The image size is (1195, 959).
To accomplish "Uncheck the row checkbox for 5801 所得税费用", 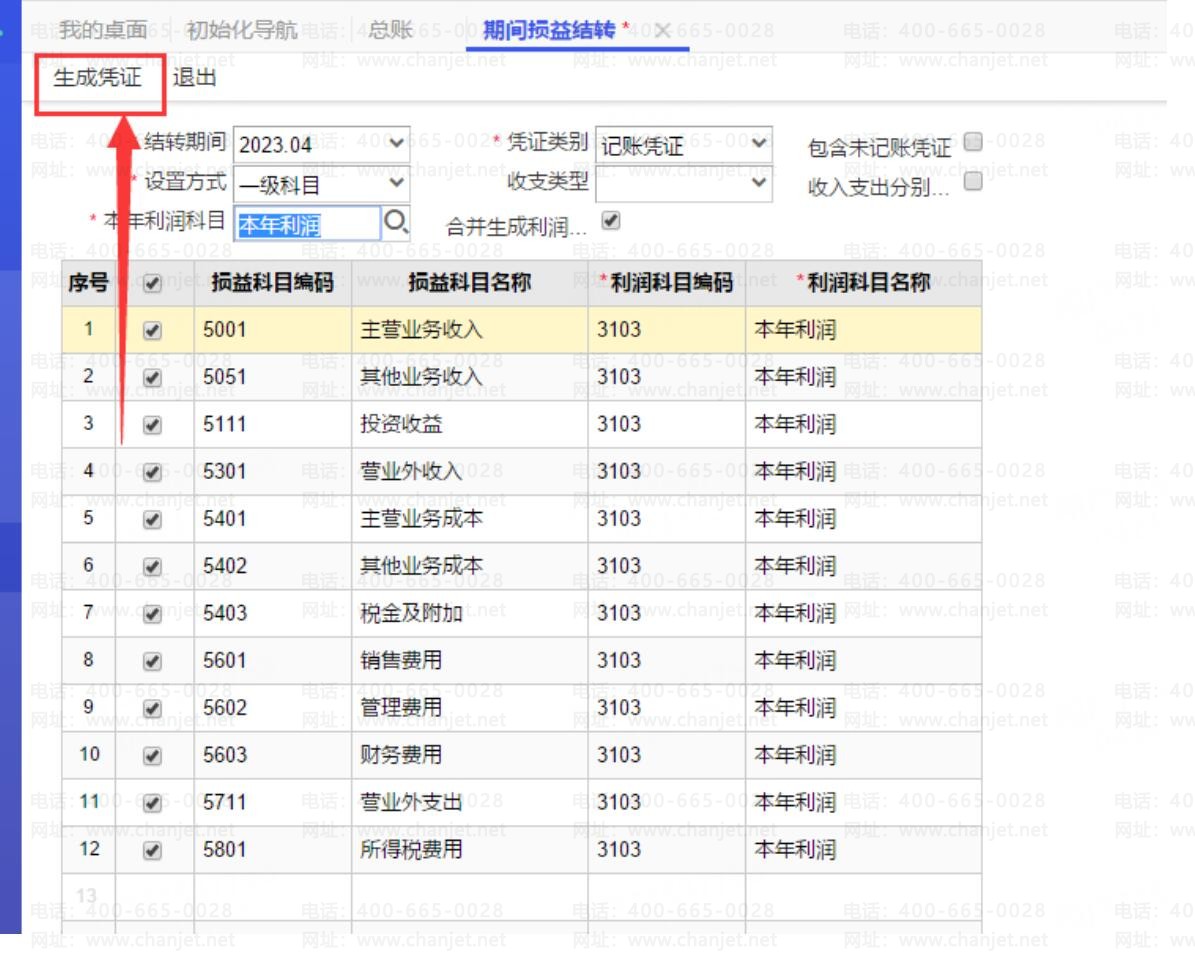I will [152, 851].
